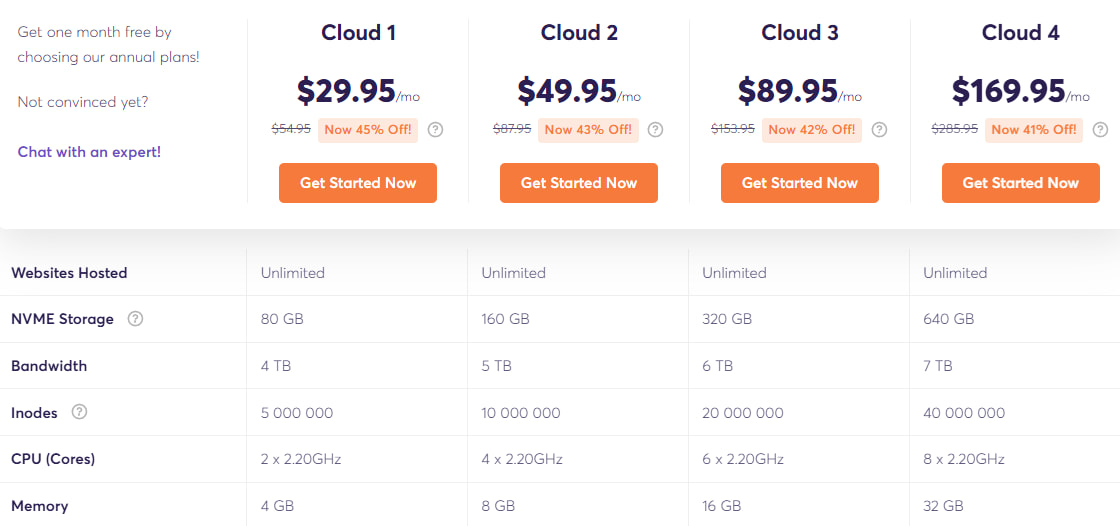Click the Now 43% Off badge
The image size is (1120, 526).
[588, 130]
